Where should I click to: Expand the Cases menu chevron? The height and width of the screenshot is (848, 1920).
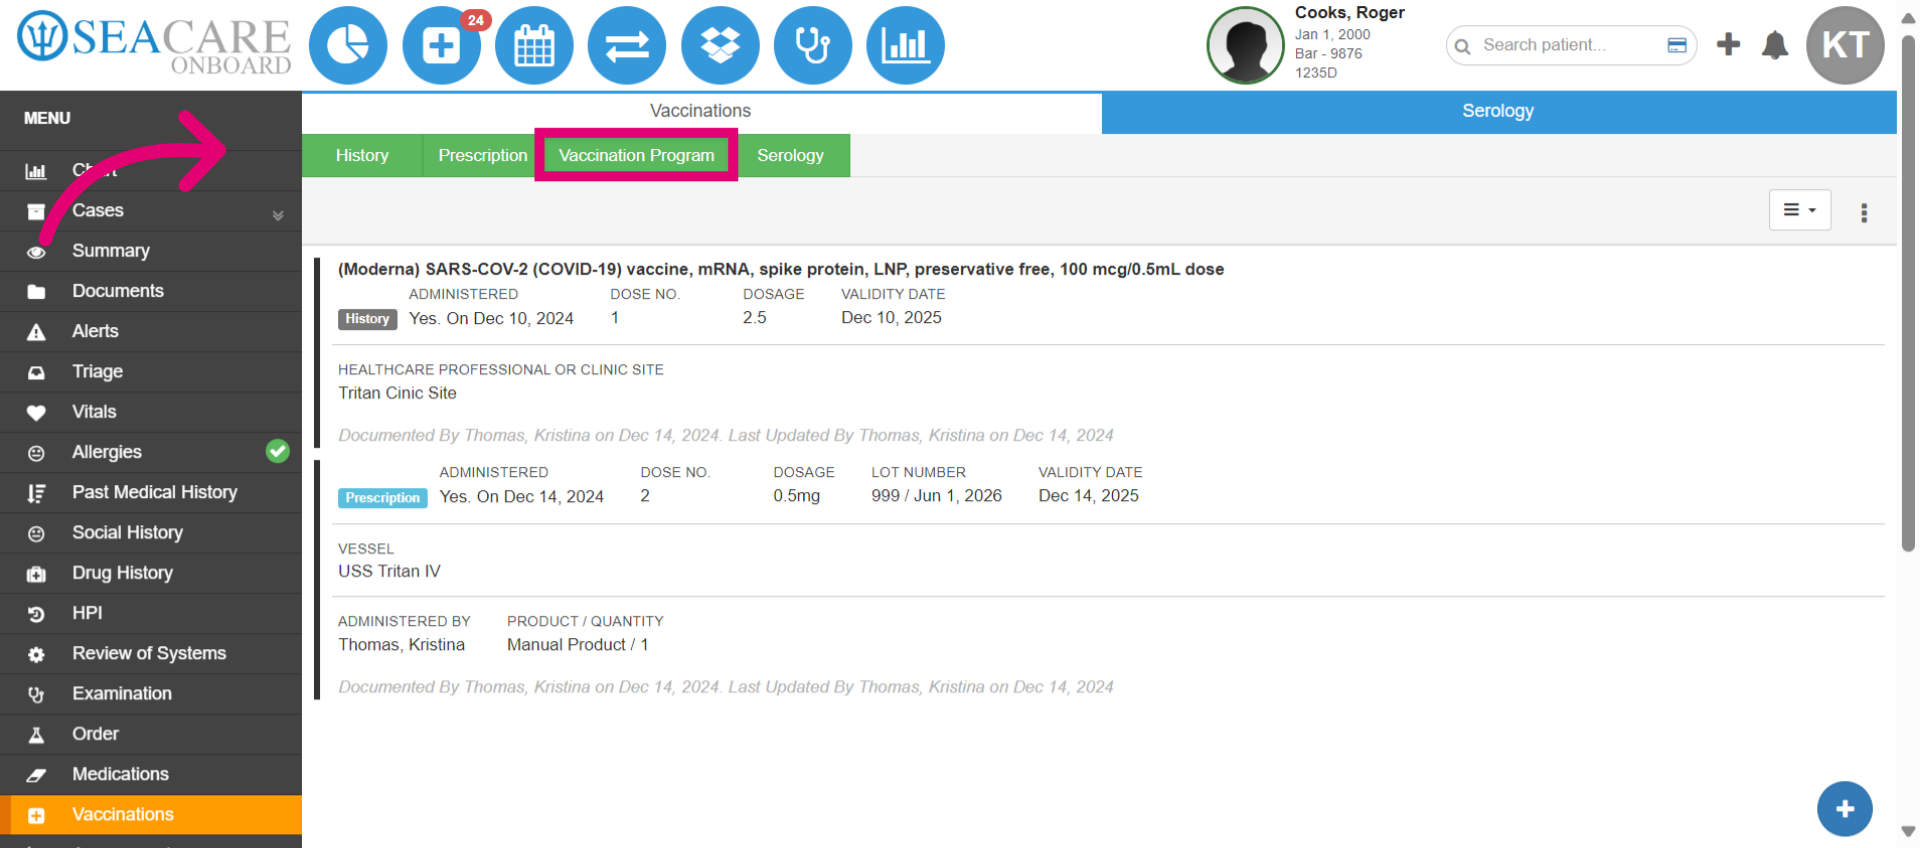pos(278,215)
